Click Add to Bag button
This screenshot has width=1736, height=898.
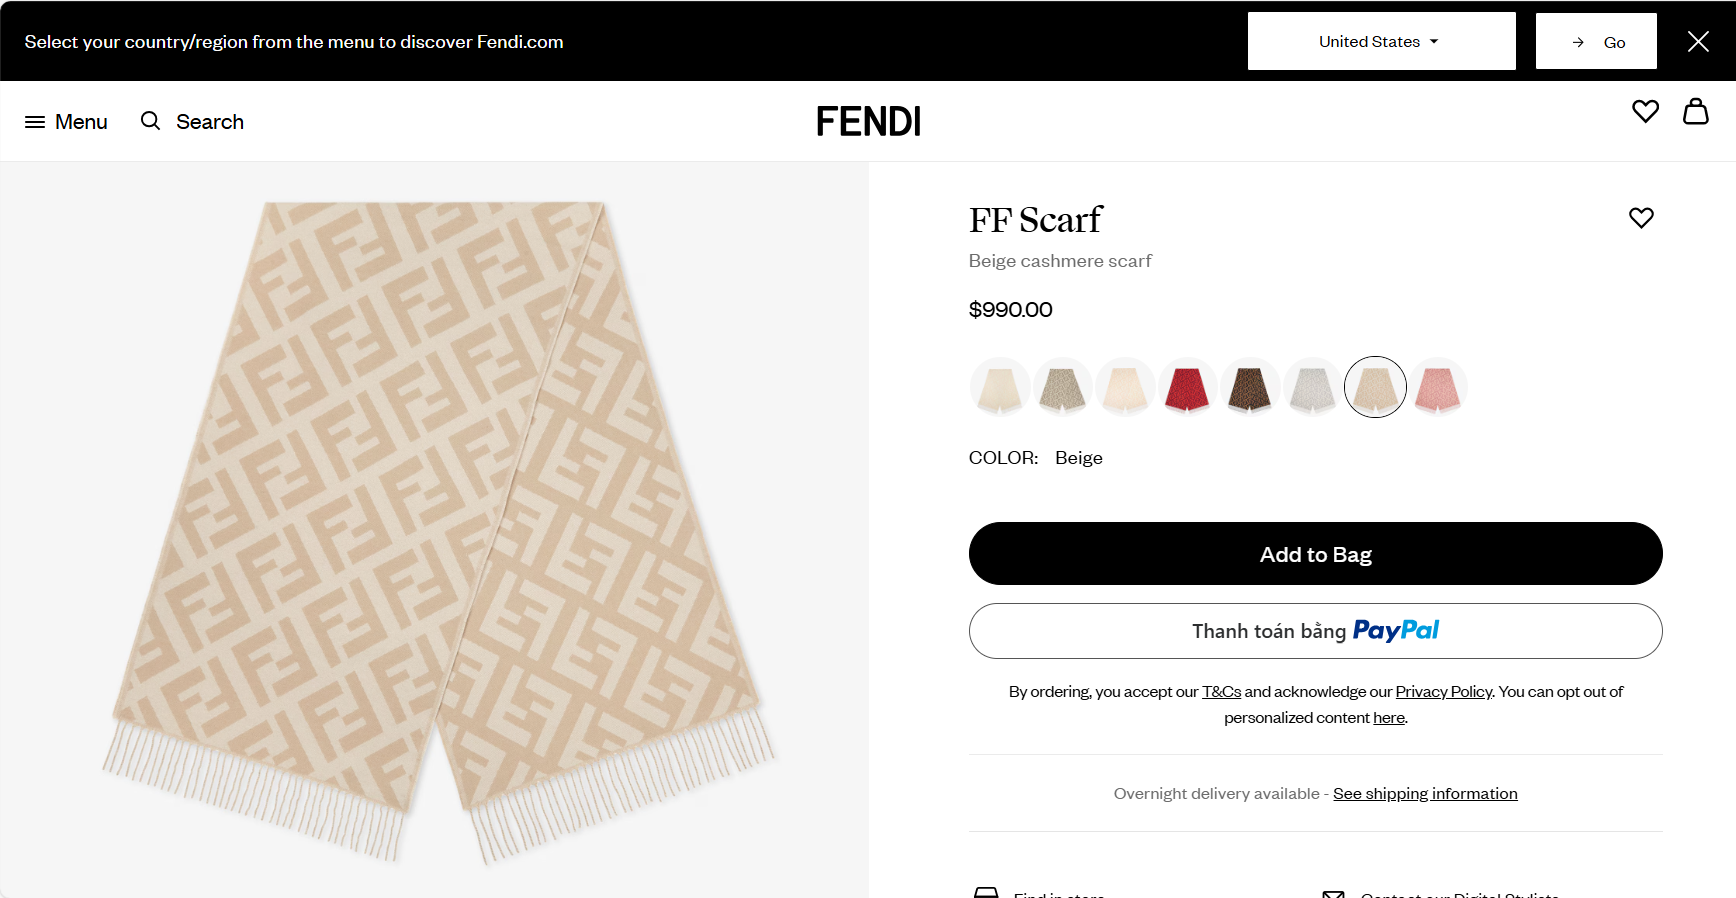tap(1315, 554)
